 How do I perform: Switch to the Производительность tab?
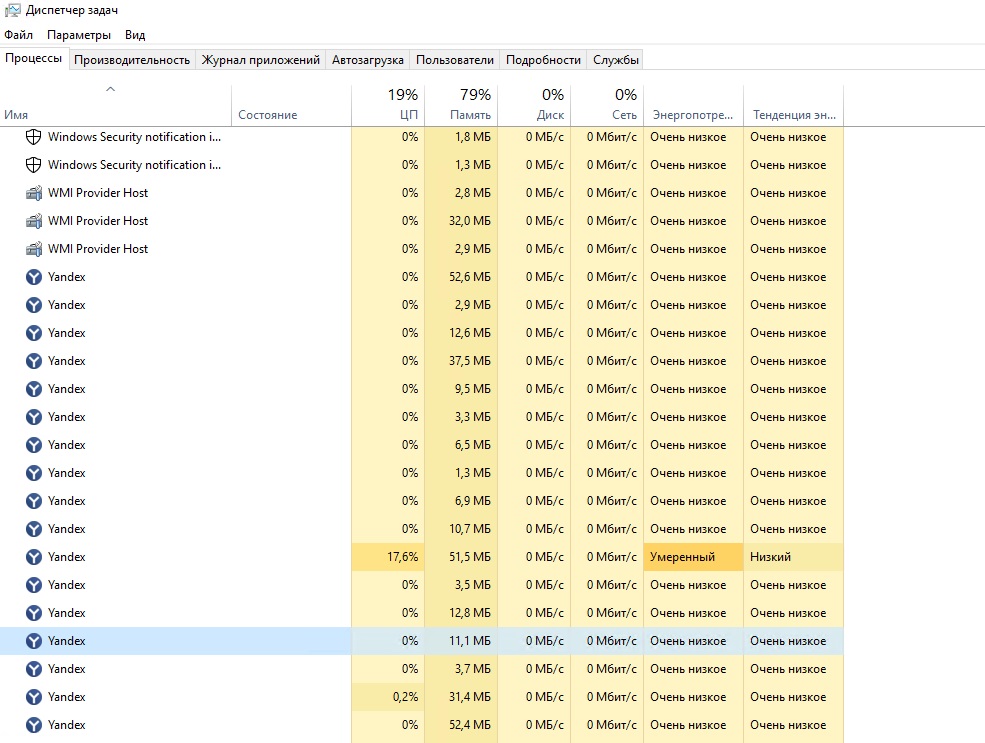click(x=132, y=60)
